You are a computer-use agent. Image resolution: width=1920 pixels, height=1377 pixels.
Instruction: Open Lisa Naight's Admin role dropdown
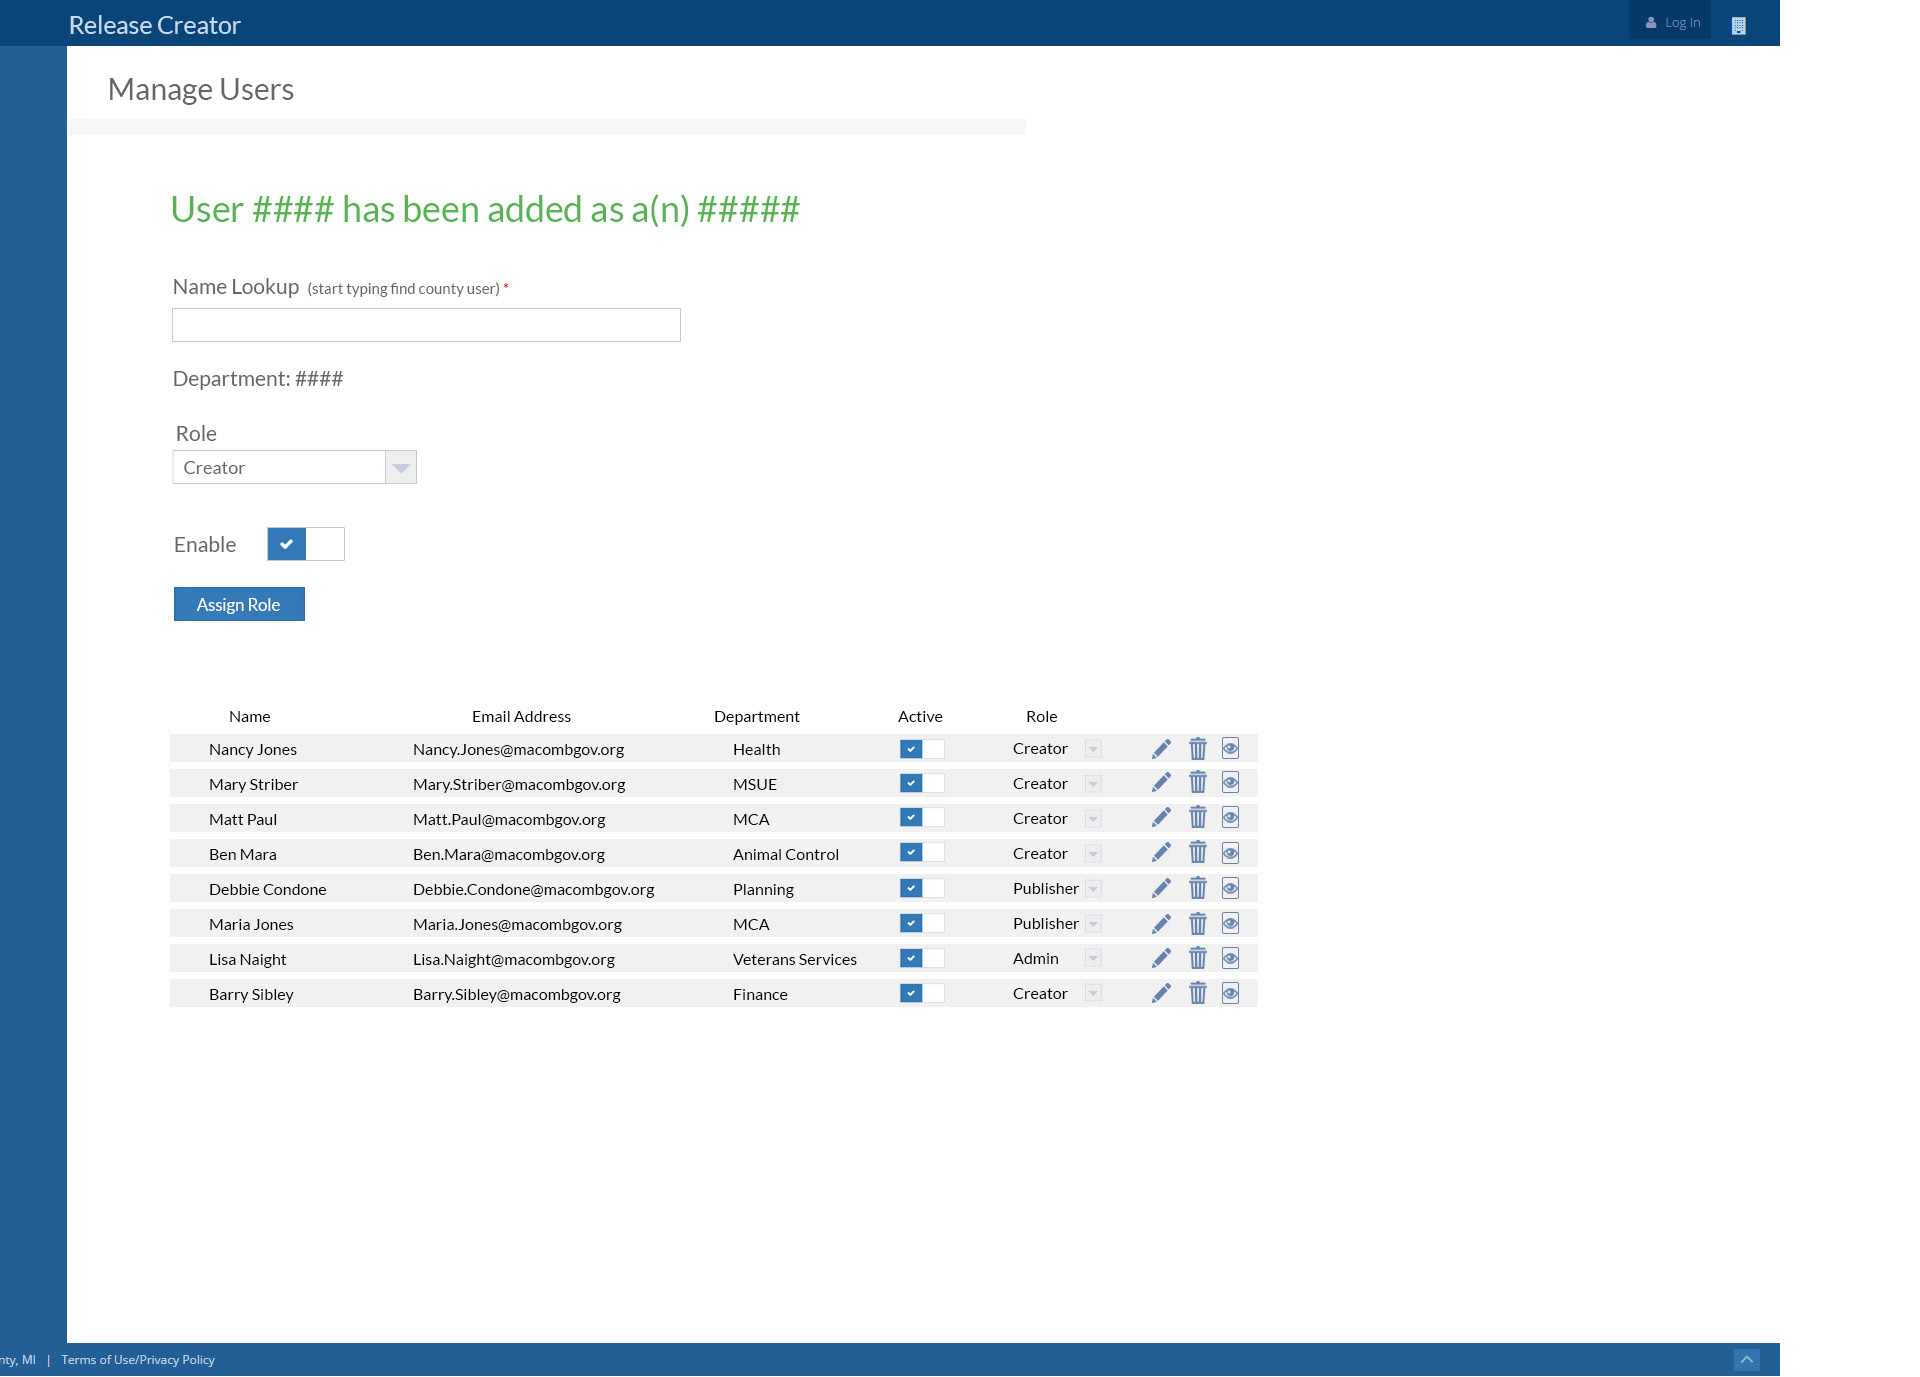coord(1093,958)
